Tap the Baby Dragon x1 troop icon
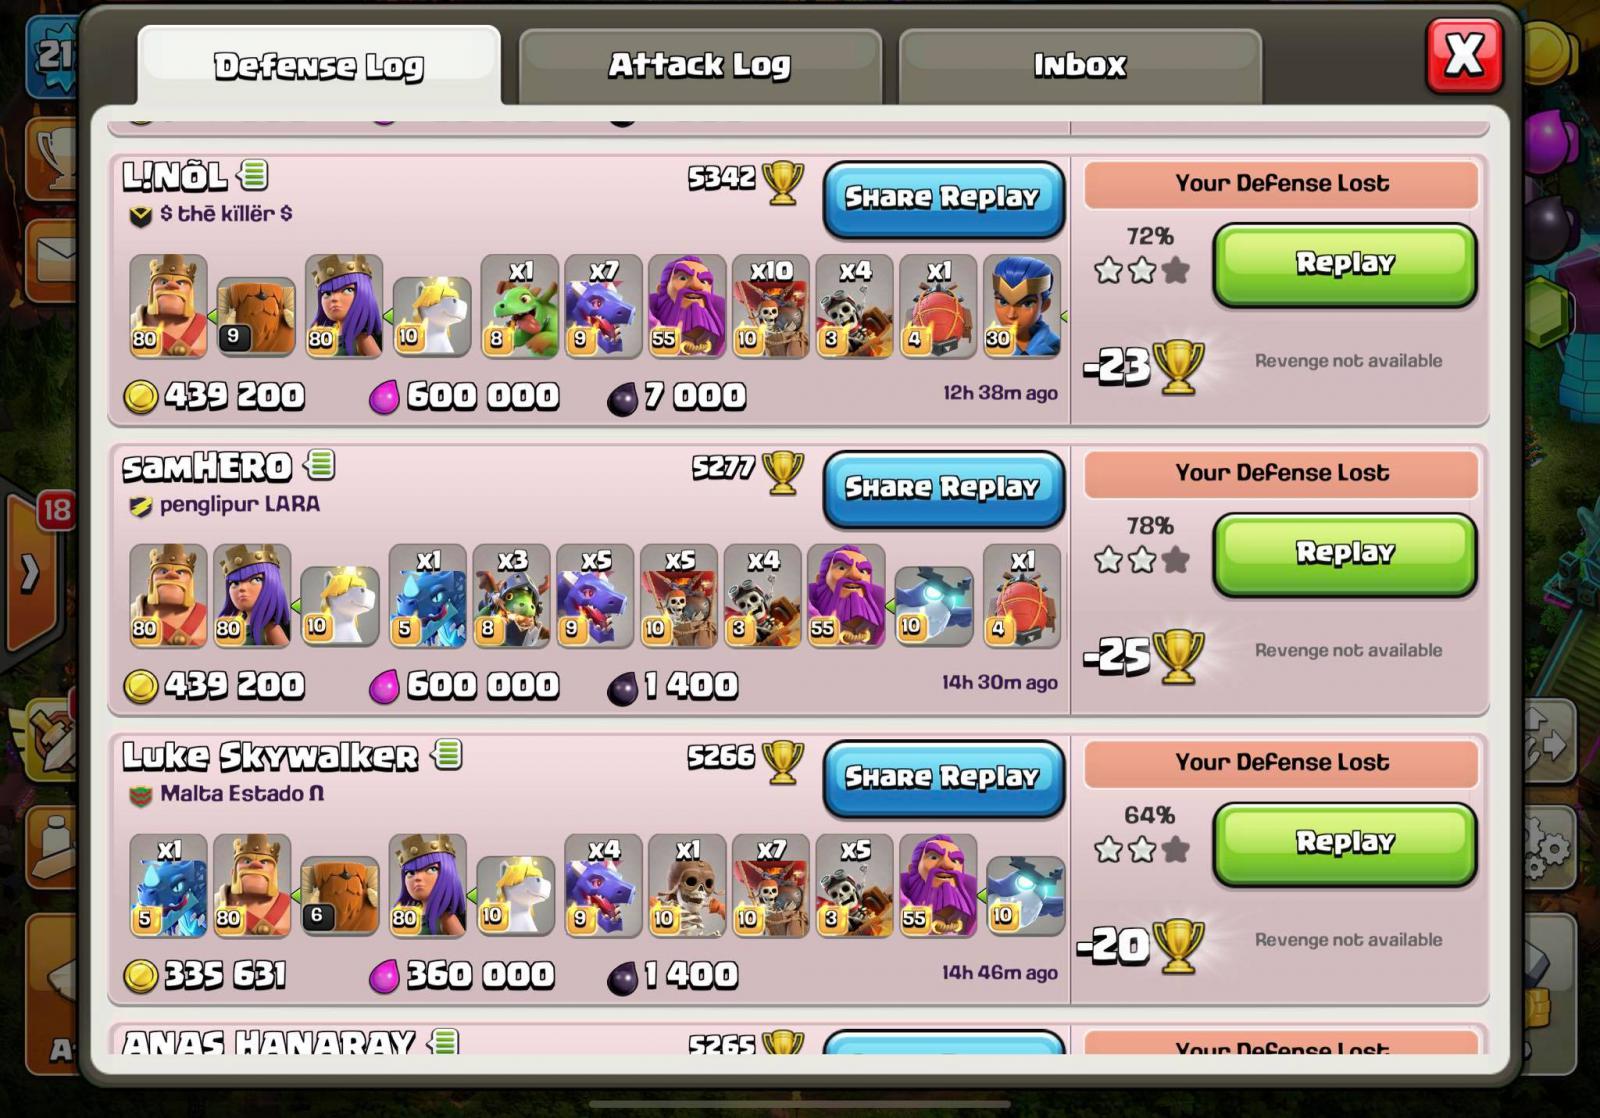 [519, 305]
